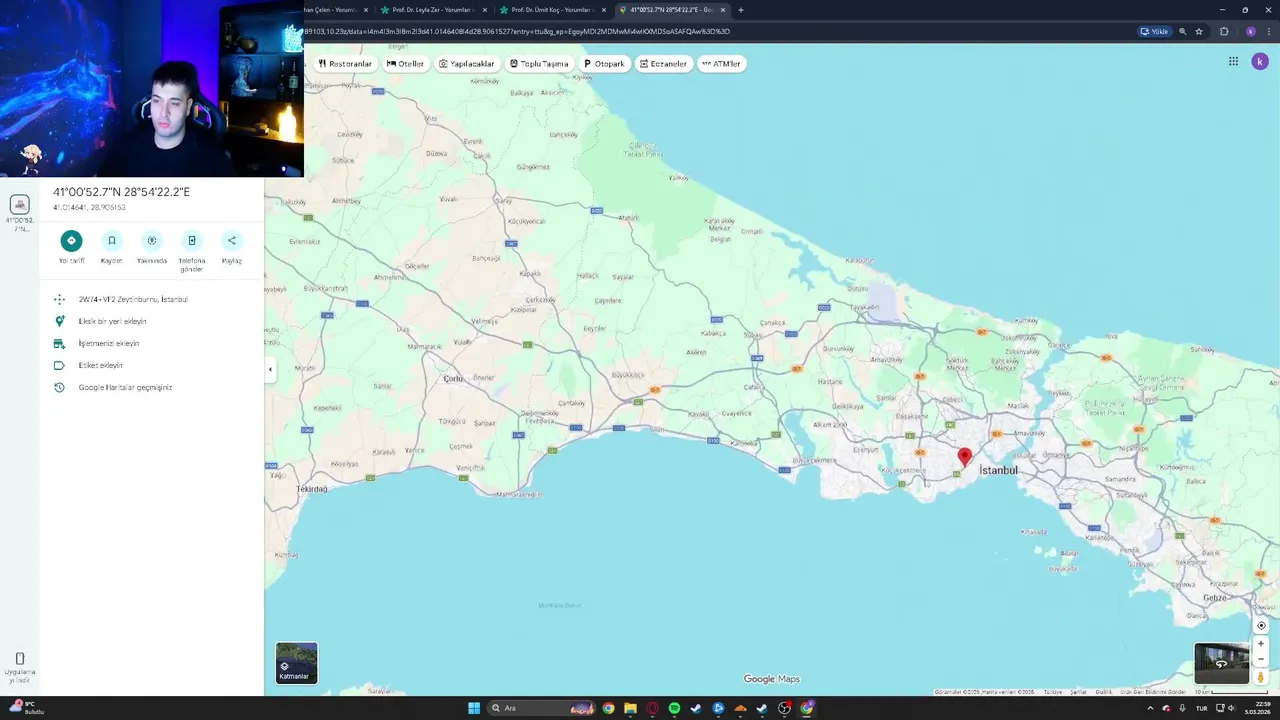Click the Tekirdağ label on map
Viewport: 1280px width, 720px height.
[313, 489]
